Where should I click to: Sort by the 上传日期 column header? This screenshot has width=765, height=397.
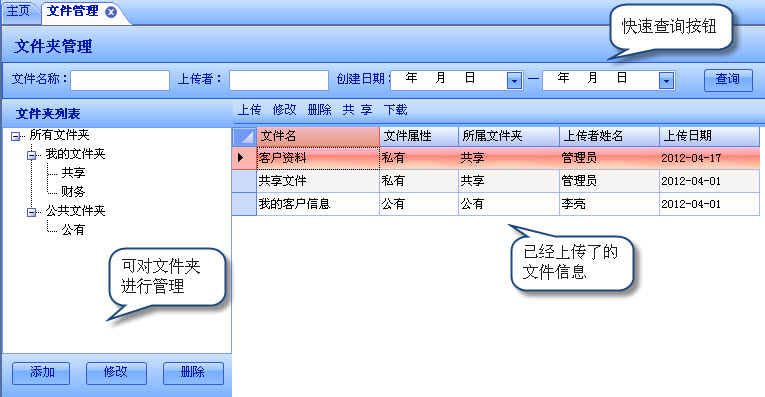(x=709, y=137)
